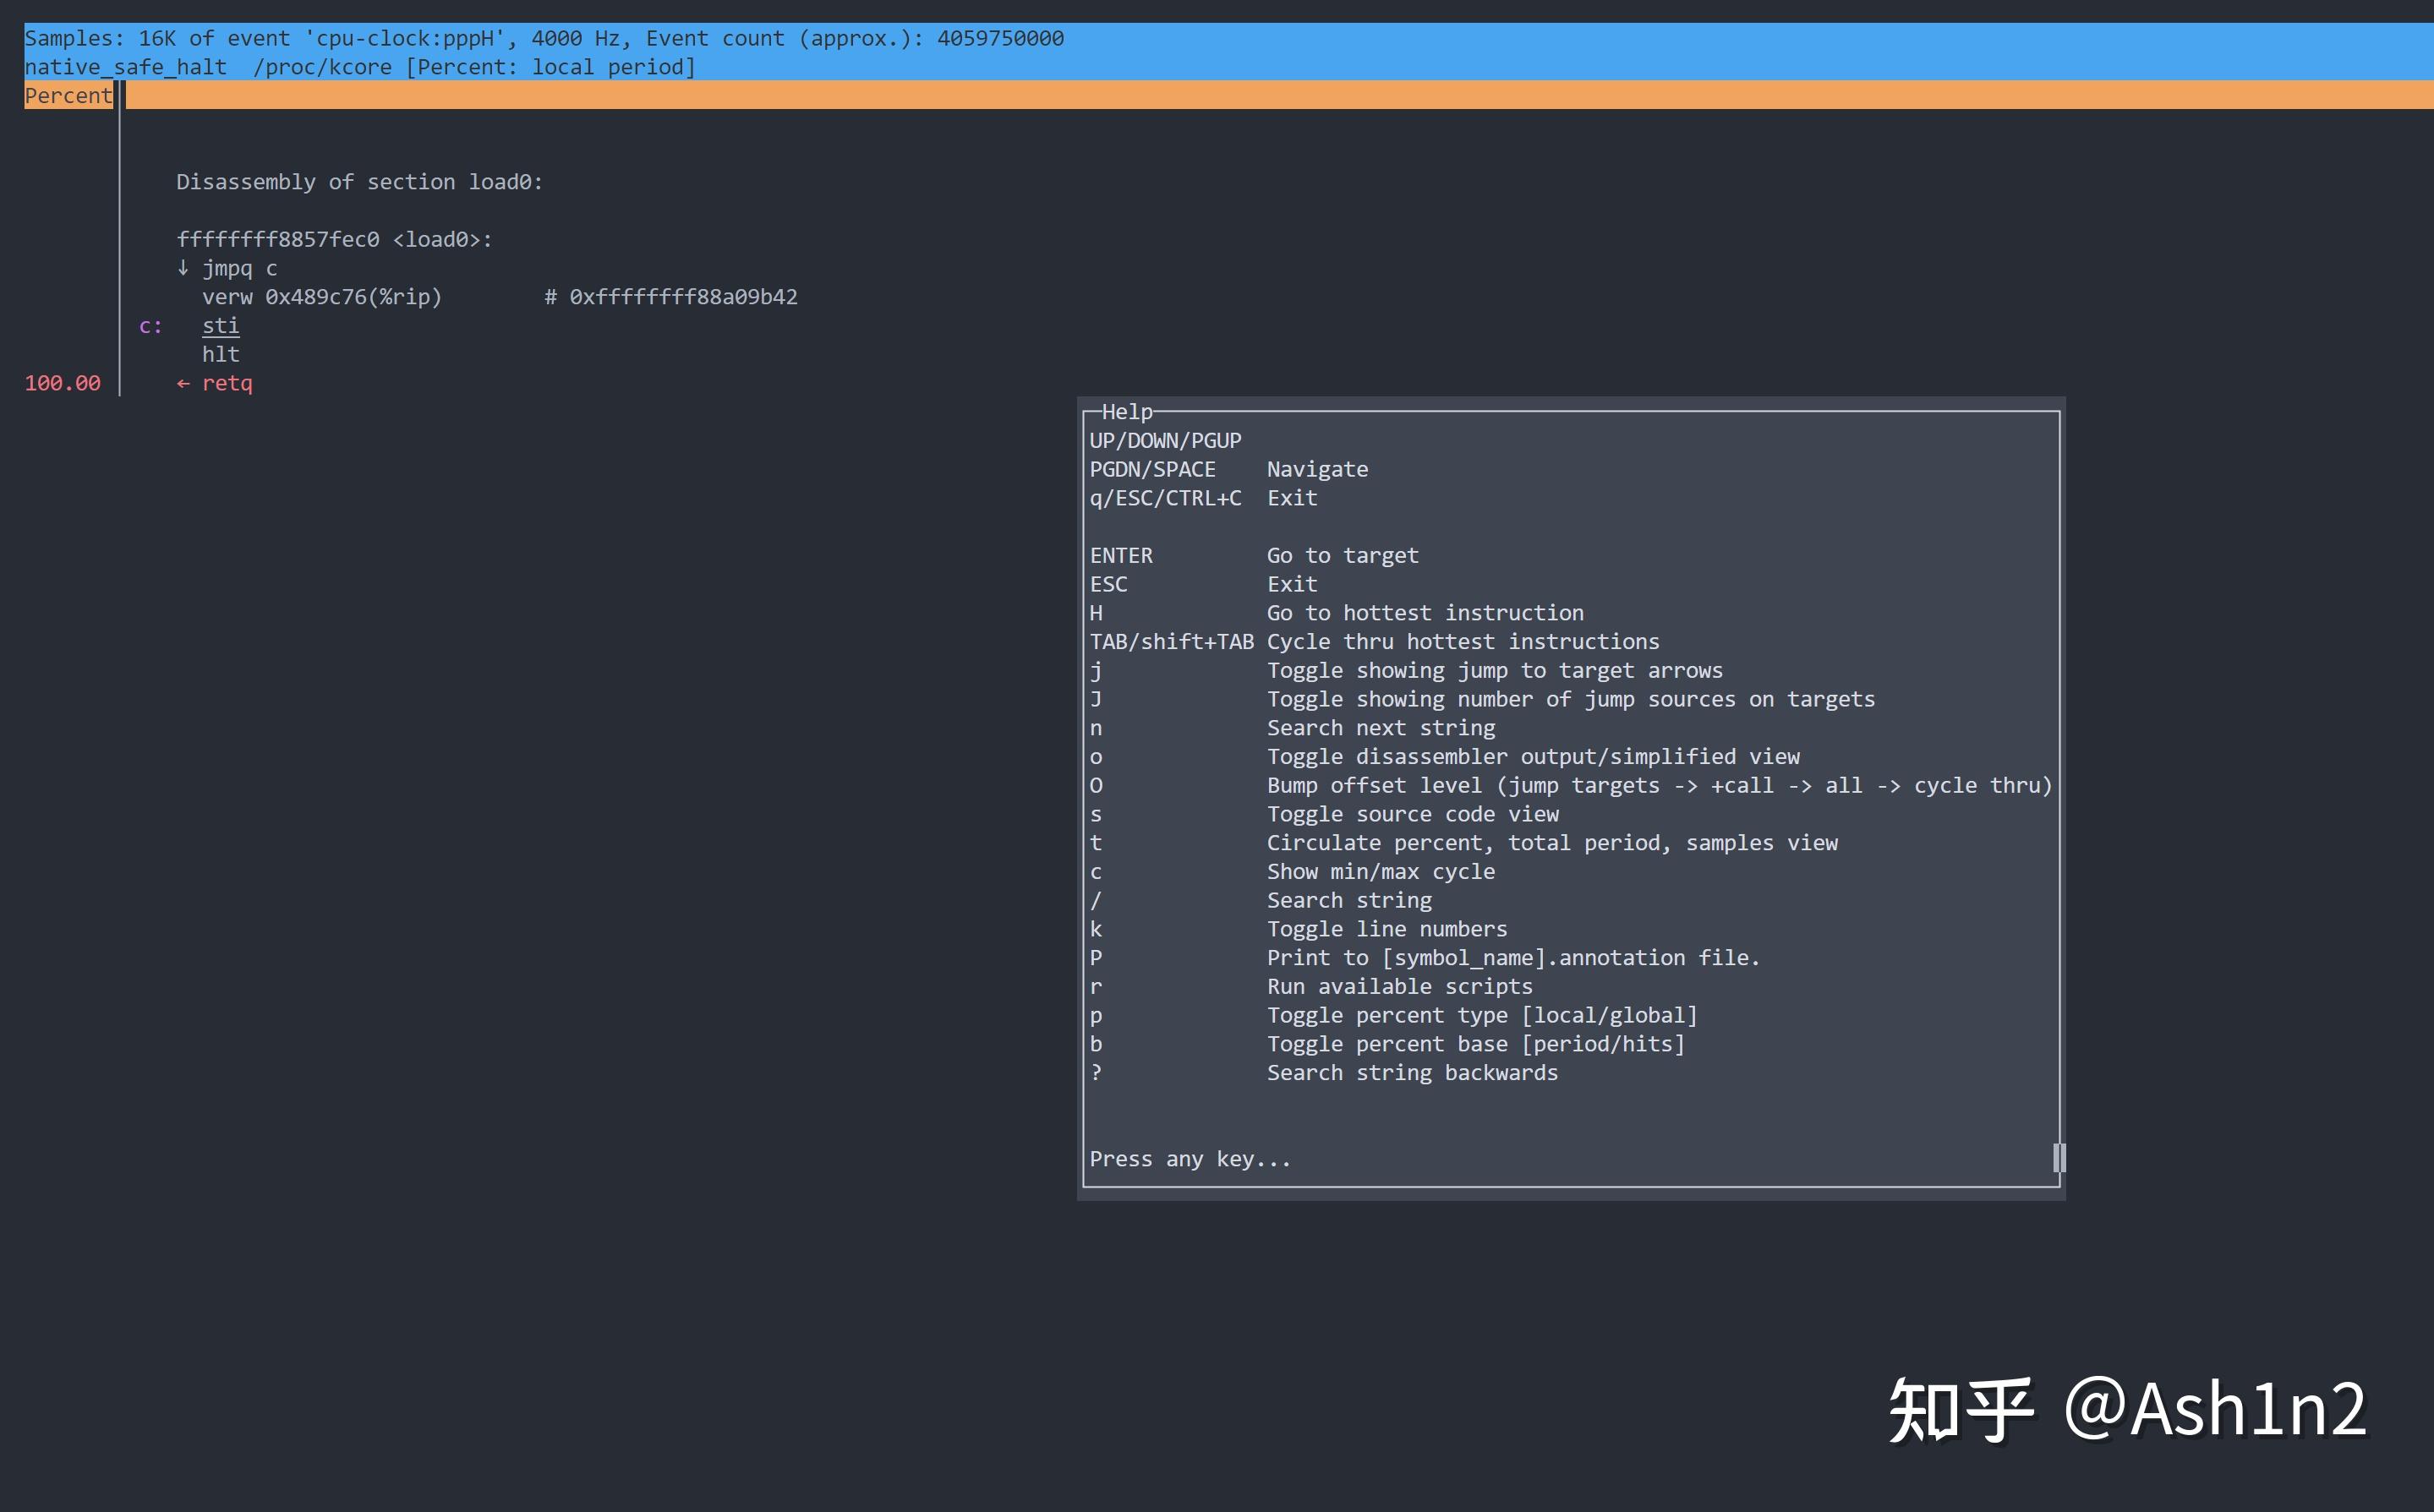
Task: Click the ffffffff8857fec0 <load0> symbol line
Action: tap(334, 240)
